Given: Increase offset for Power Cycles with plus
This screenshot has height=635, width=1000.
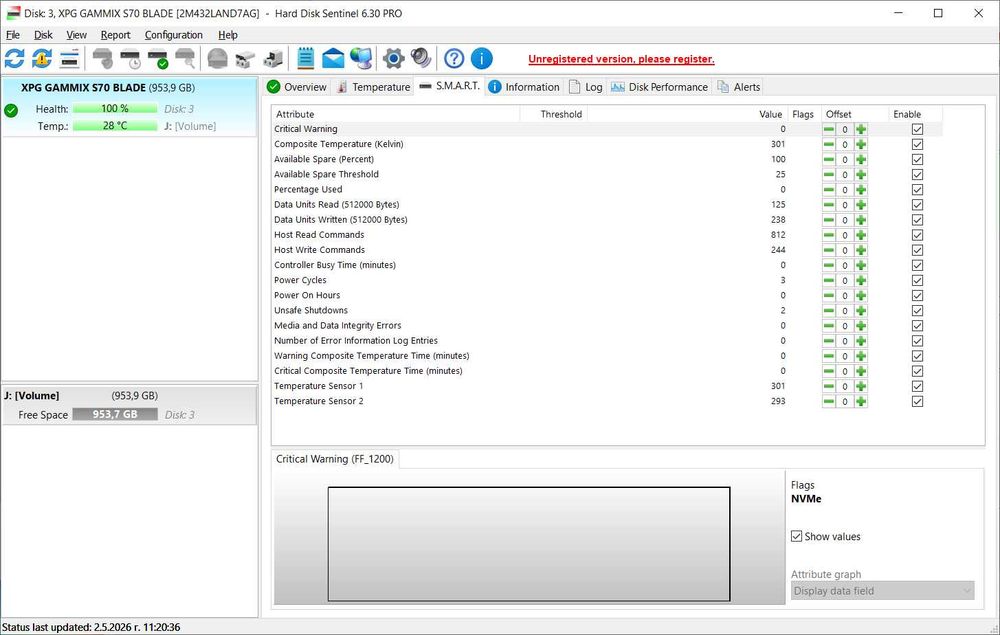Looking at the screenshot, I should pyautogui.click(x=861, y=281).
